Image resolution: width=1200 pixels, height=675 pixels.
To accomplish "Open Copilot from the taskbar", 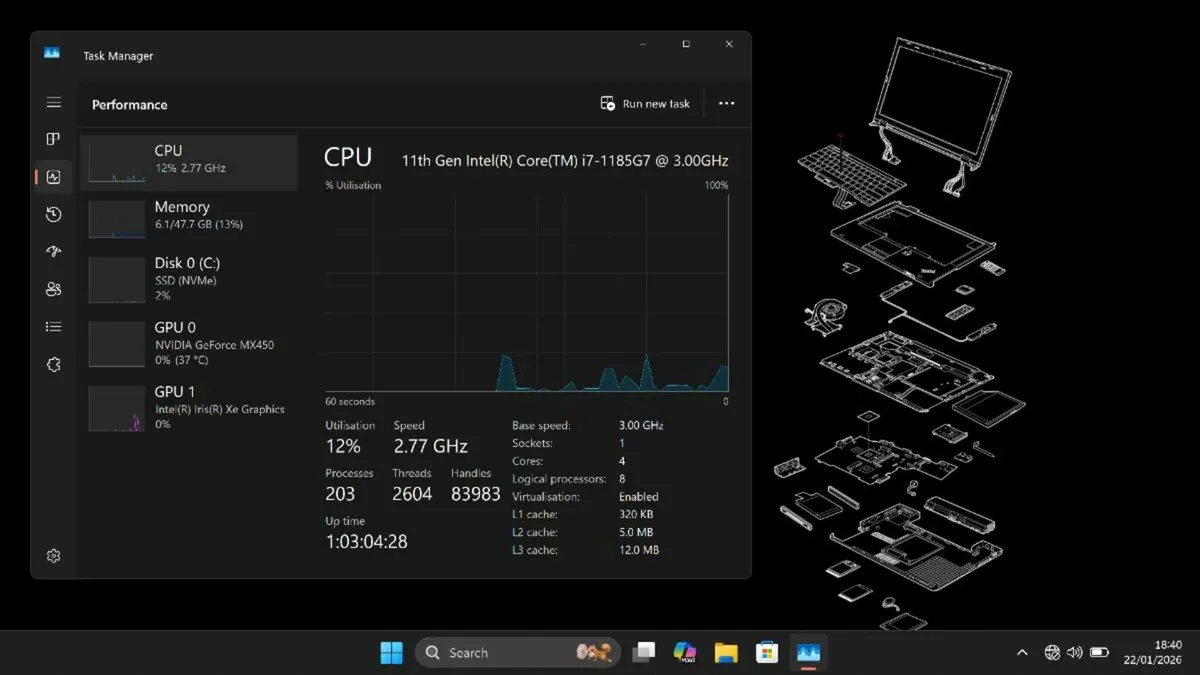I will click(x=685, y=652).
